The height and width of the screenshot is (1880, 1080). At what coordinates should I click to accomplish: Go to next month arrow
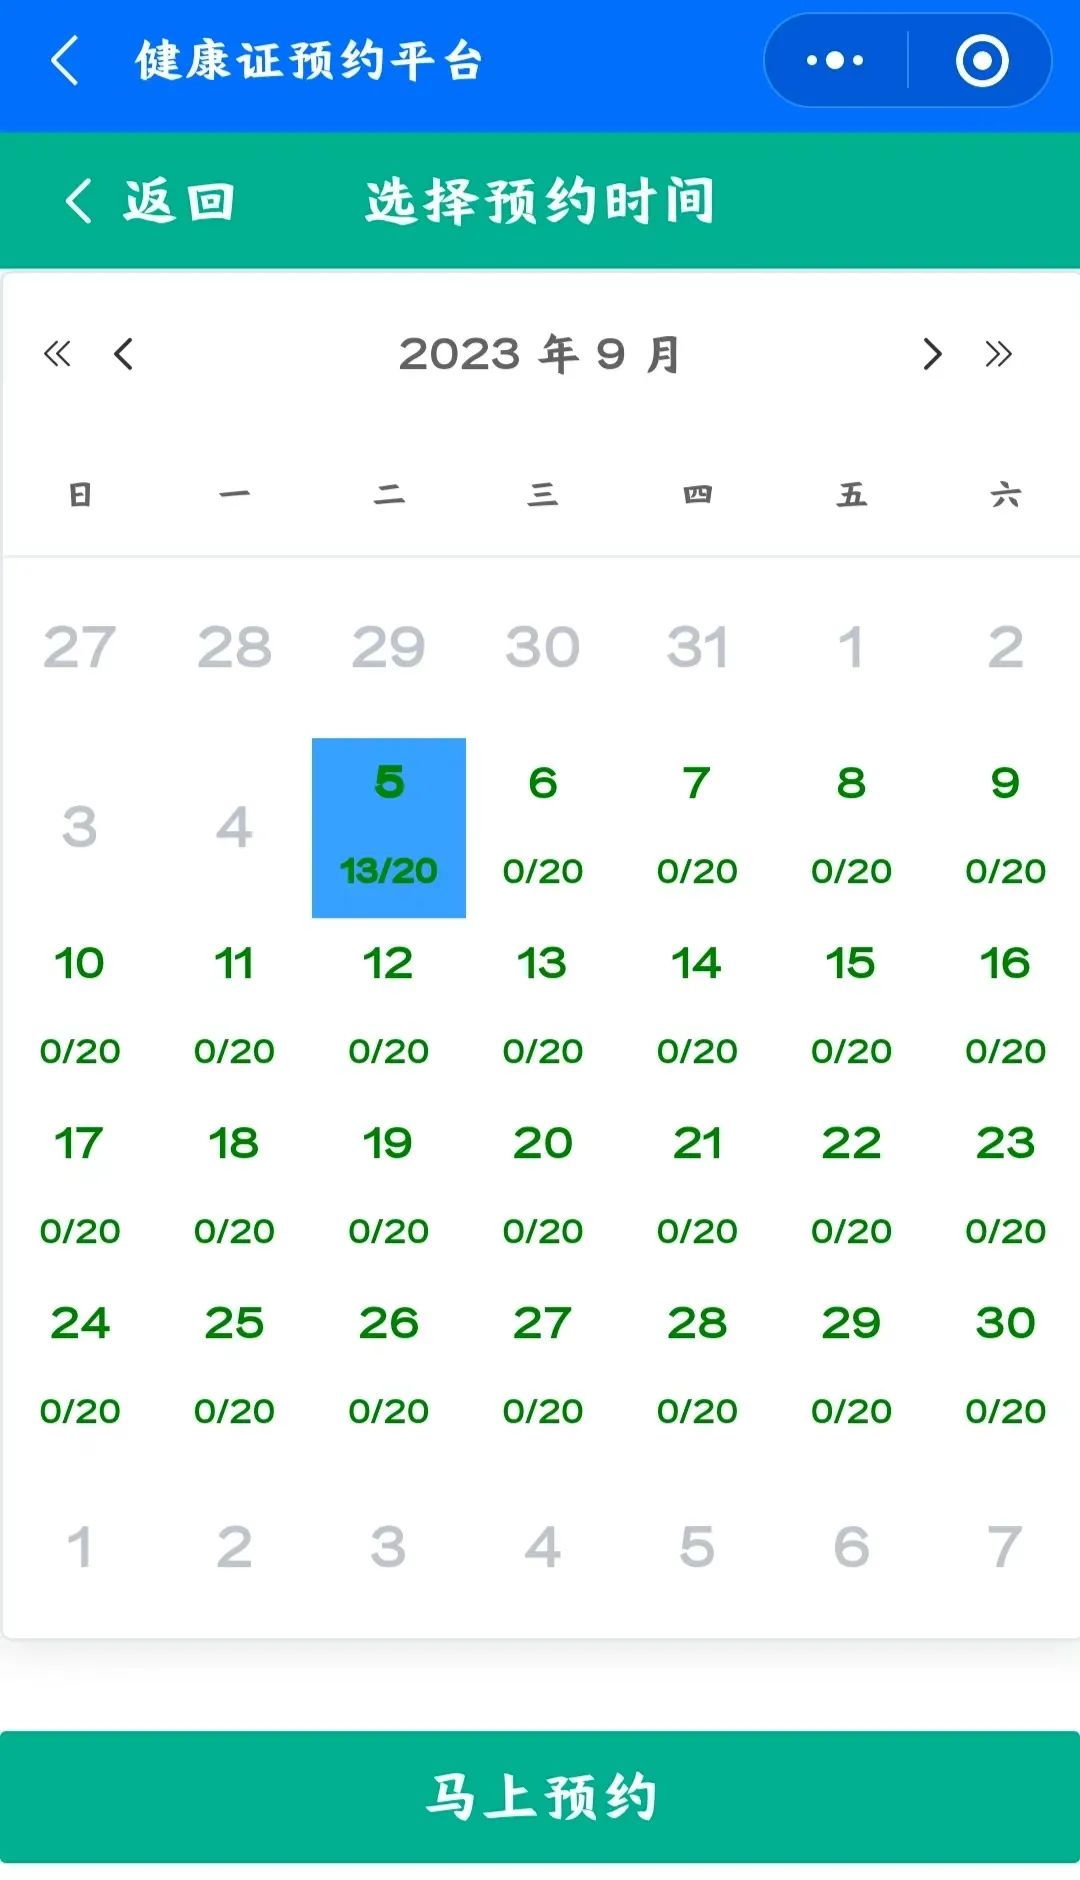932,353
